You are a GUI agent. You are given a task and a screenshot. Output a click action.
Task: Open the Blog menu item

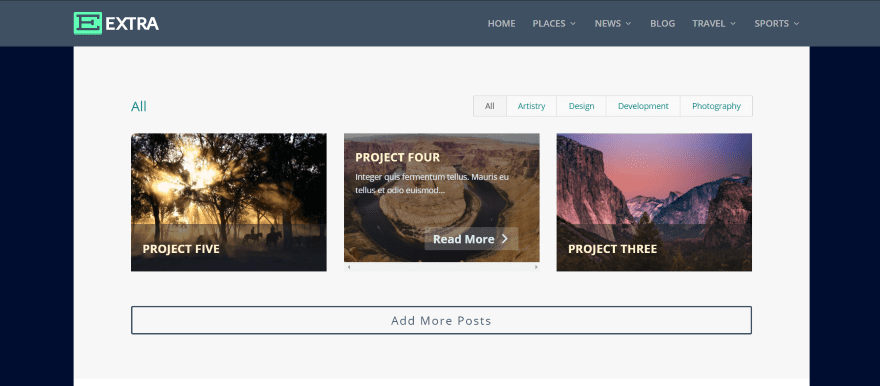tap(662, 24)
